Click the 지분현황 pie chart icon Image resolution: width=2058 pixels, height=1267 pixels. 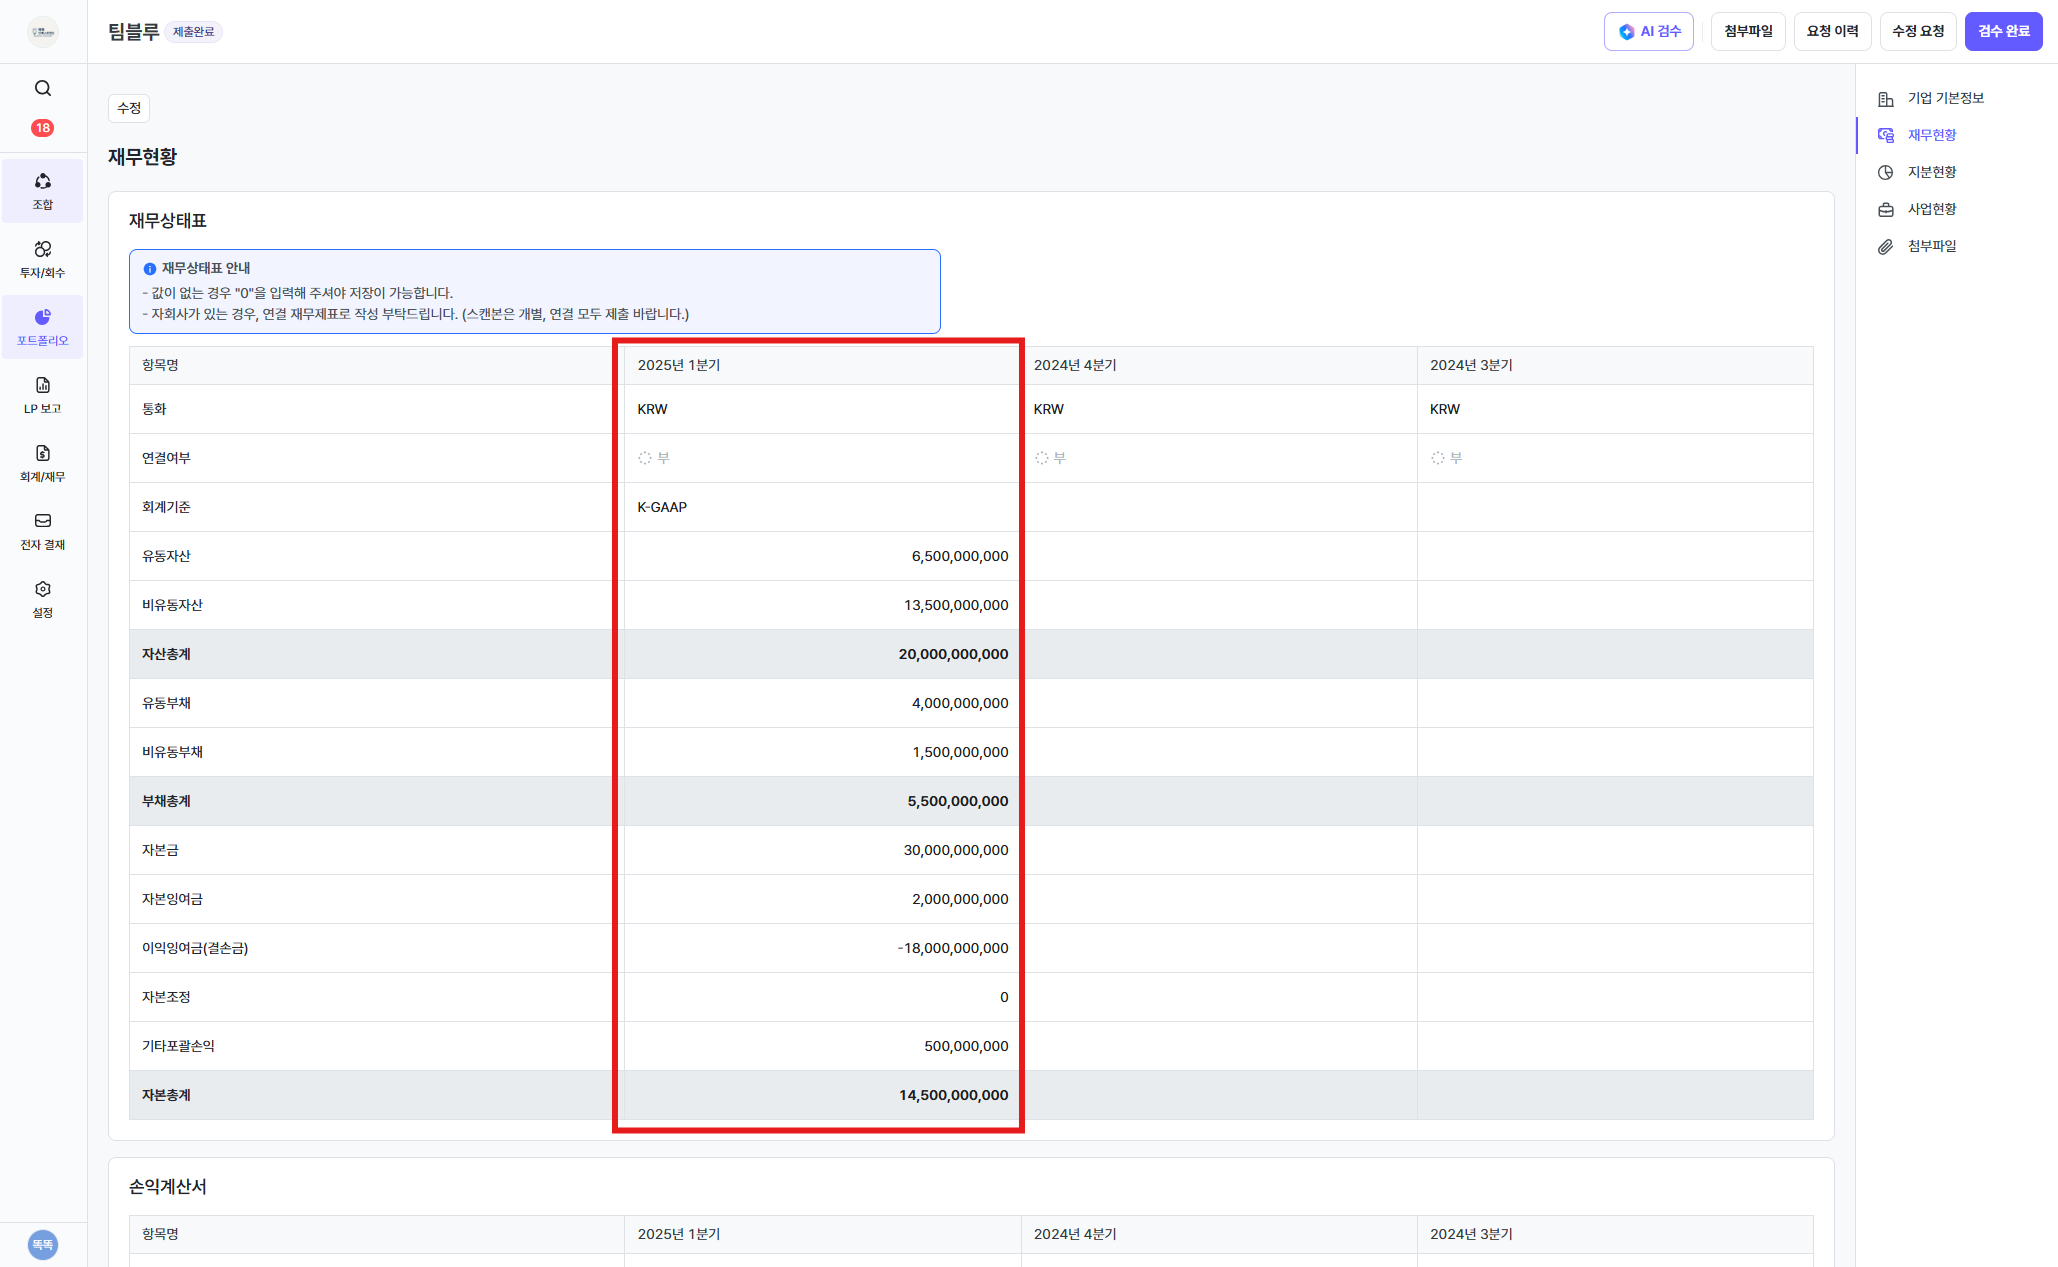point(1885,172)
